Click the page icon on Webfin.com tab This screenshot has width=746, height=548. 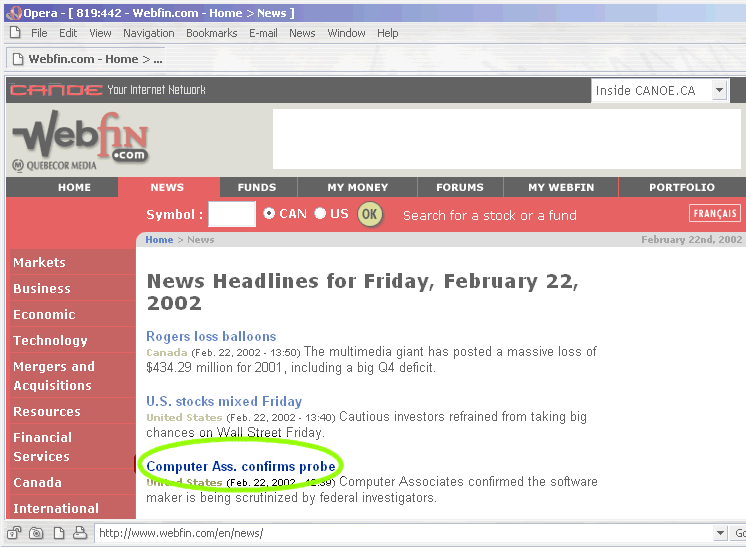(18, 59)
